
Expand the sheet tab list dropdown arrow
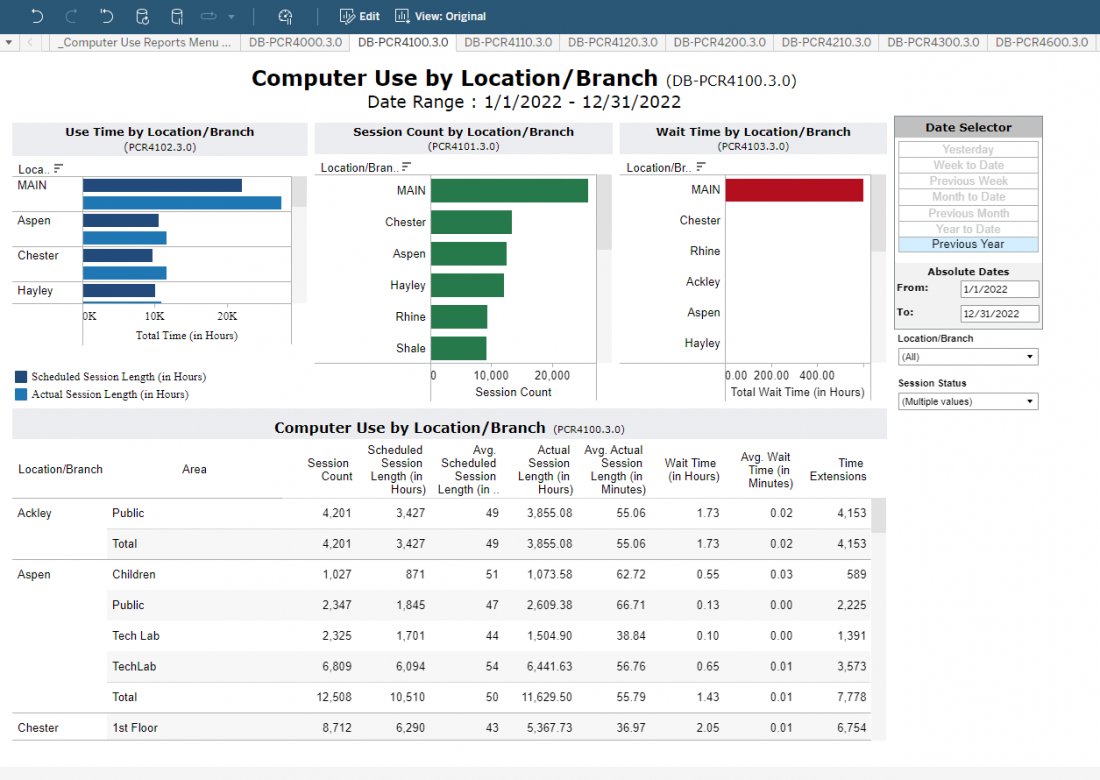click(x=9, y=42)
